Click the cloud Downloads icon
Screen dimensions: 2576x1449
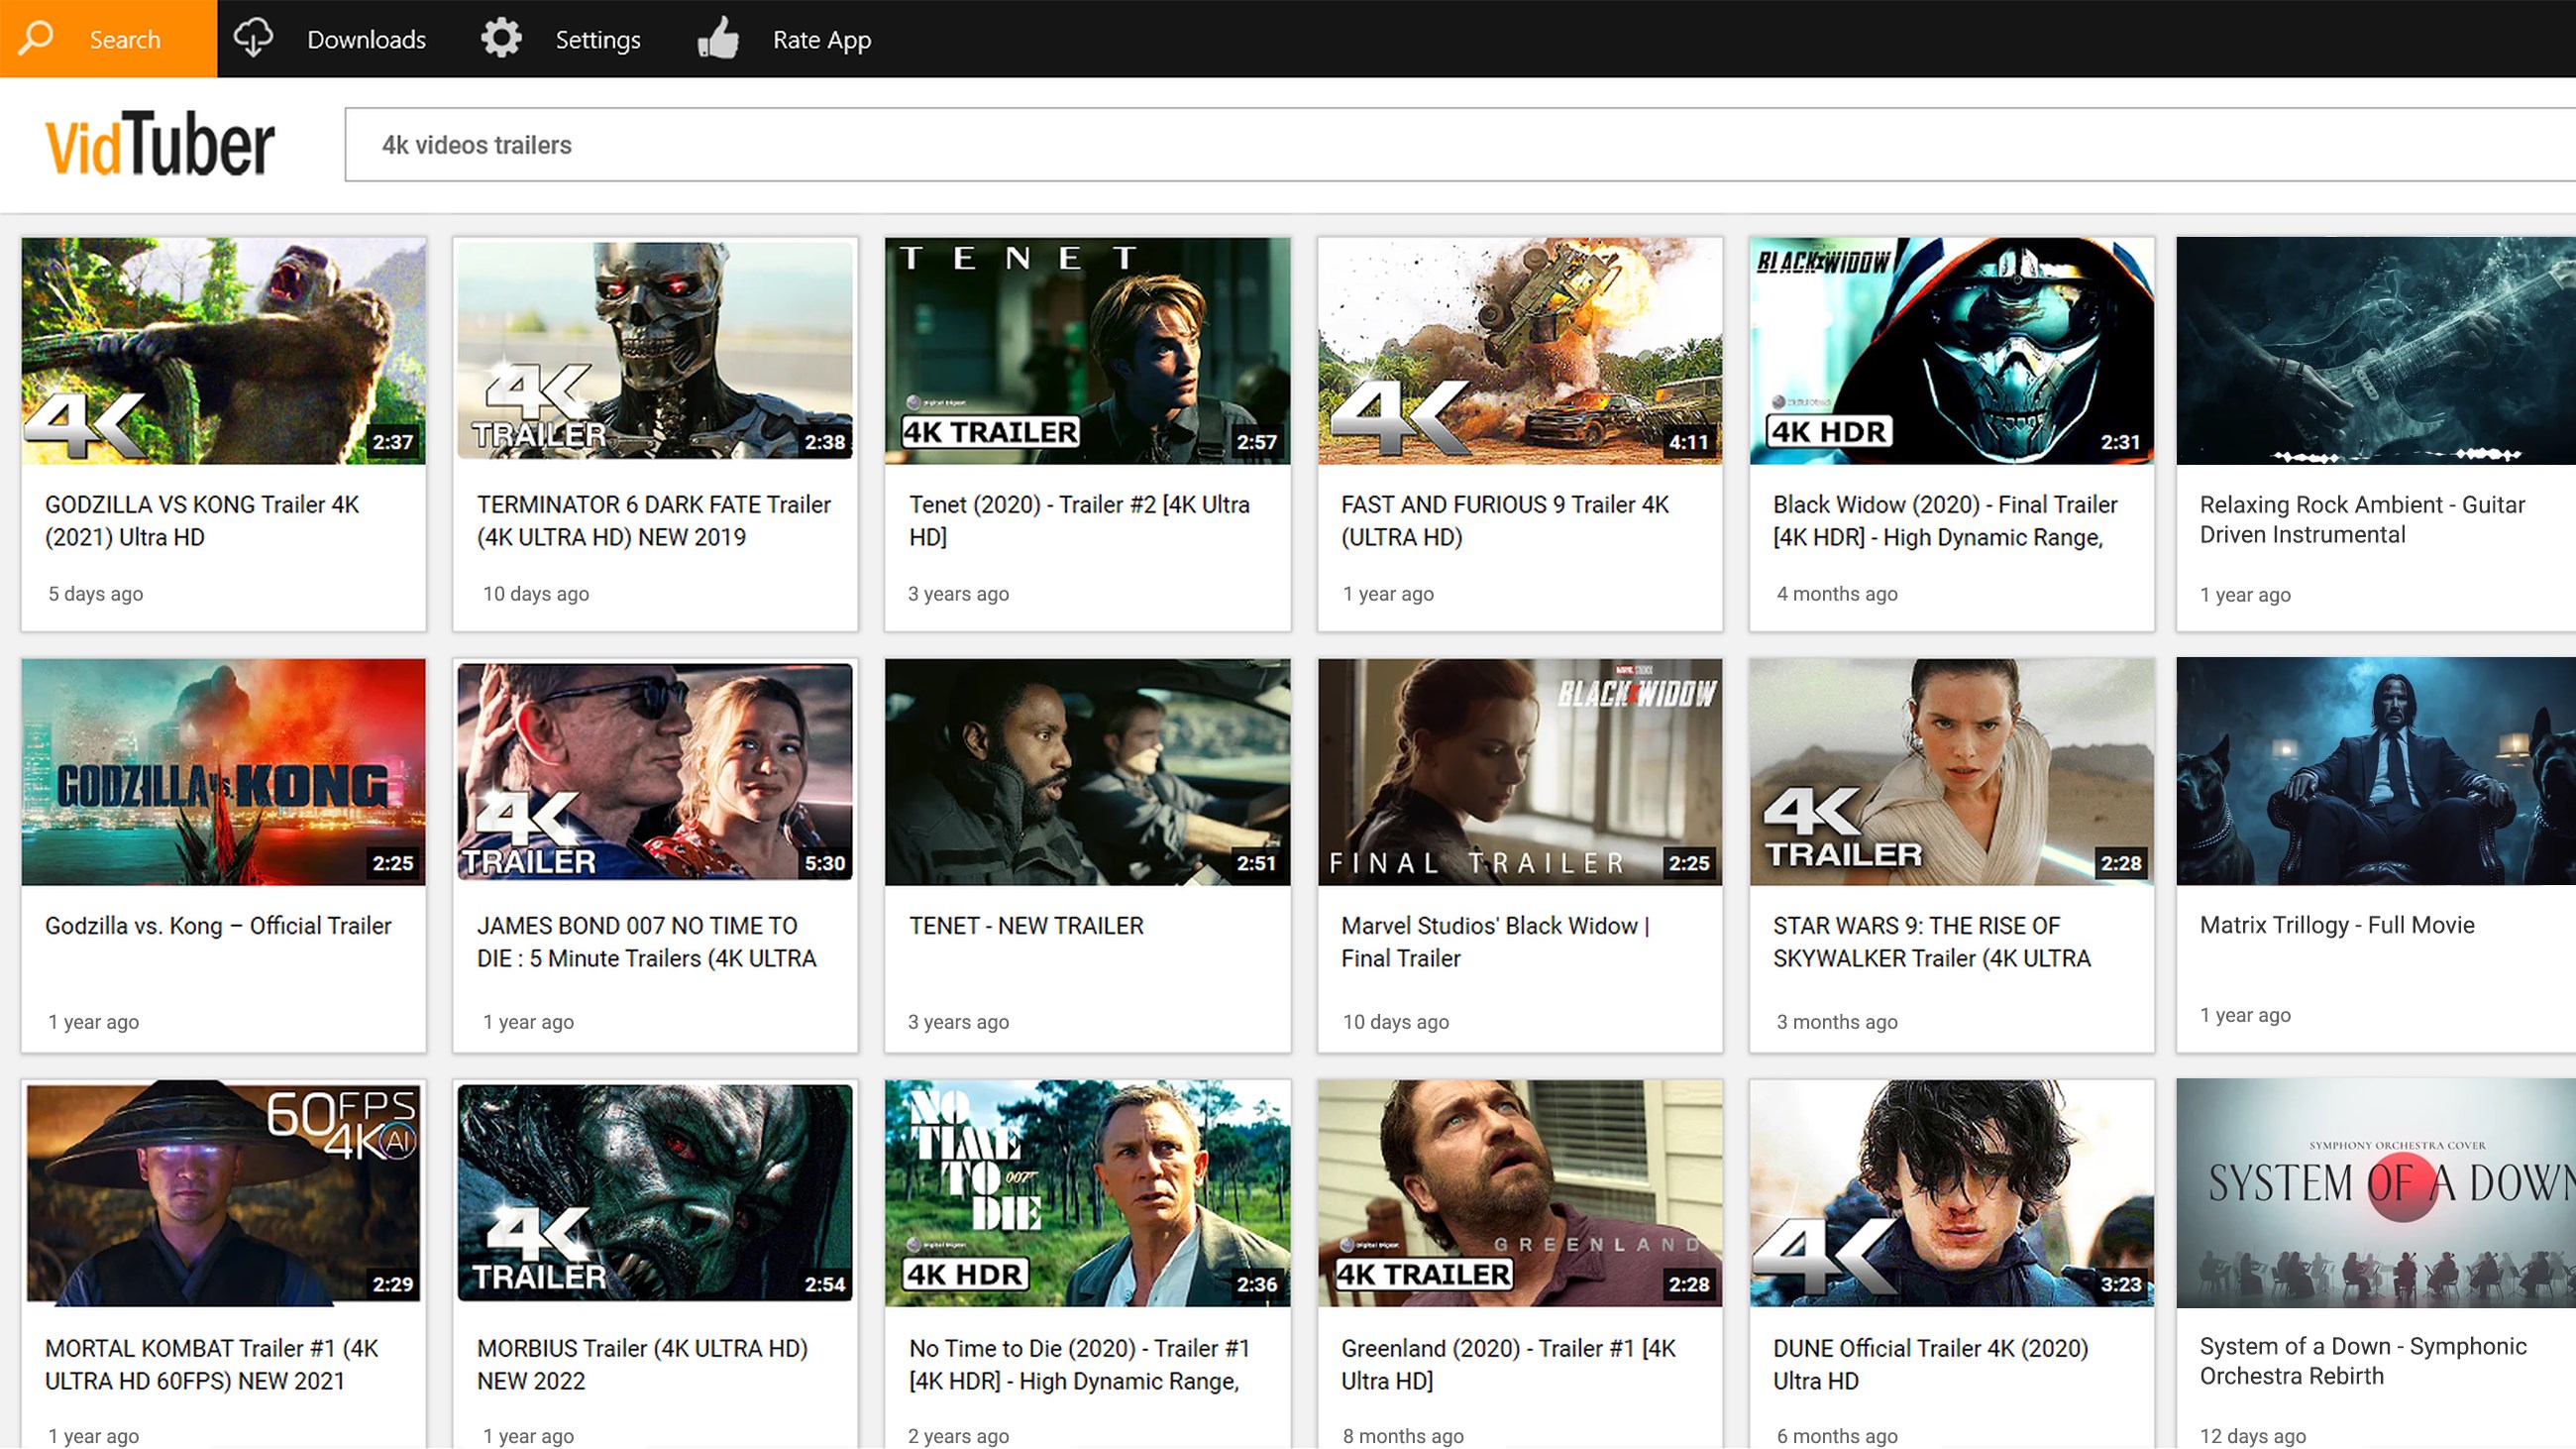(x=253, y=38)
